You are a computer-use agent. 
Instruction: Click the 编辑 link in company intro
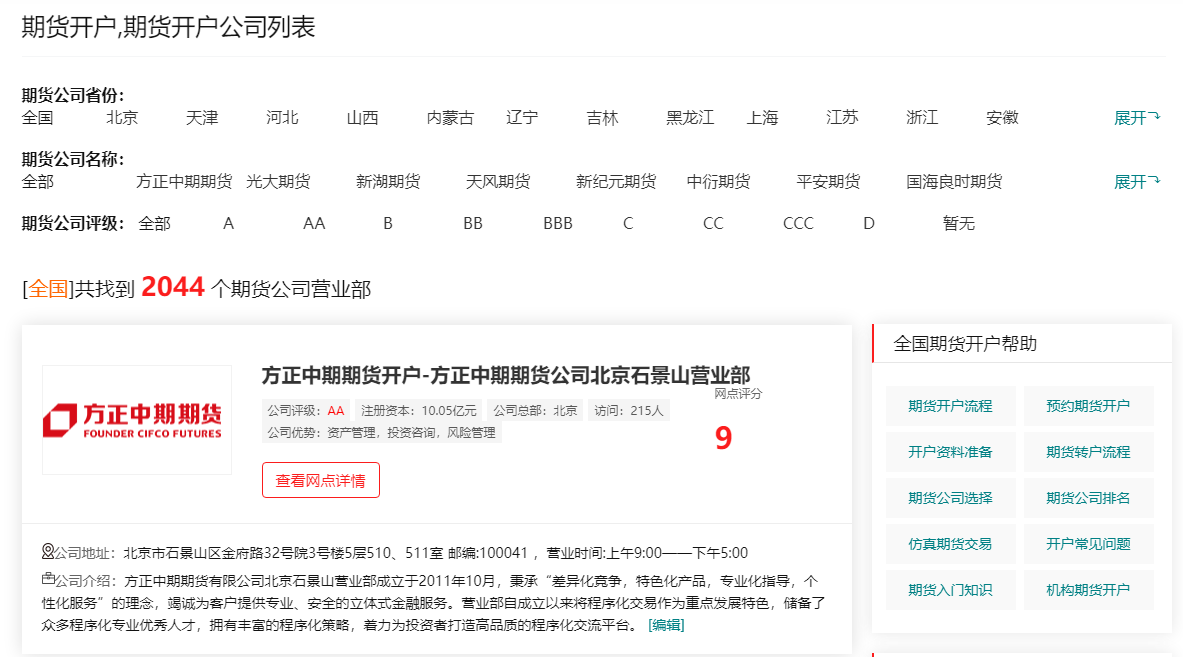(666, 625)
